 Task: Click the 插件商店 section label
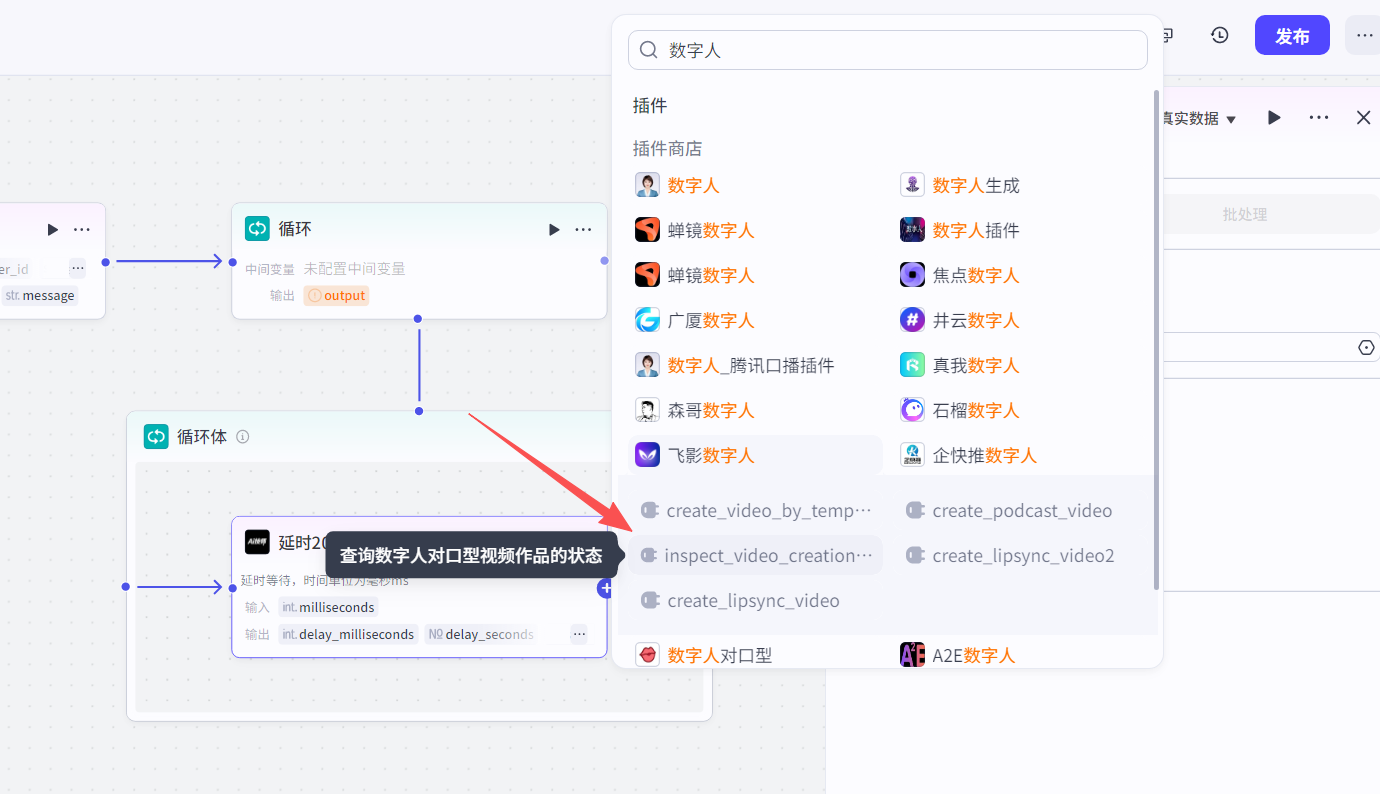tap(667, 148)
